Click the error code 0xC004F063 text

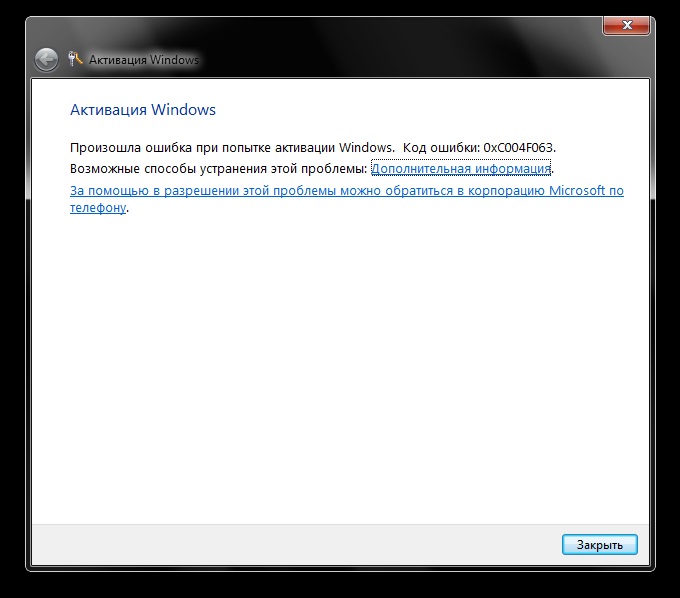tap(519, 148)
